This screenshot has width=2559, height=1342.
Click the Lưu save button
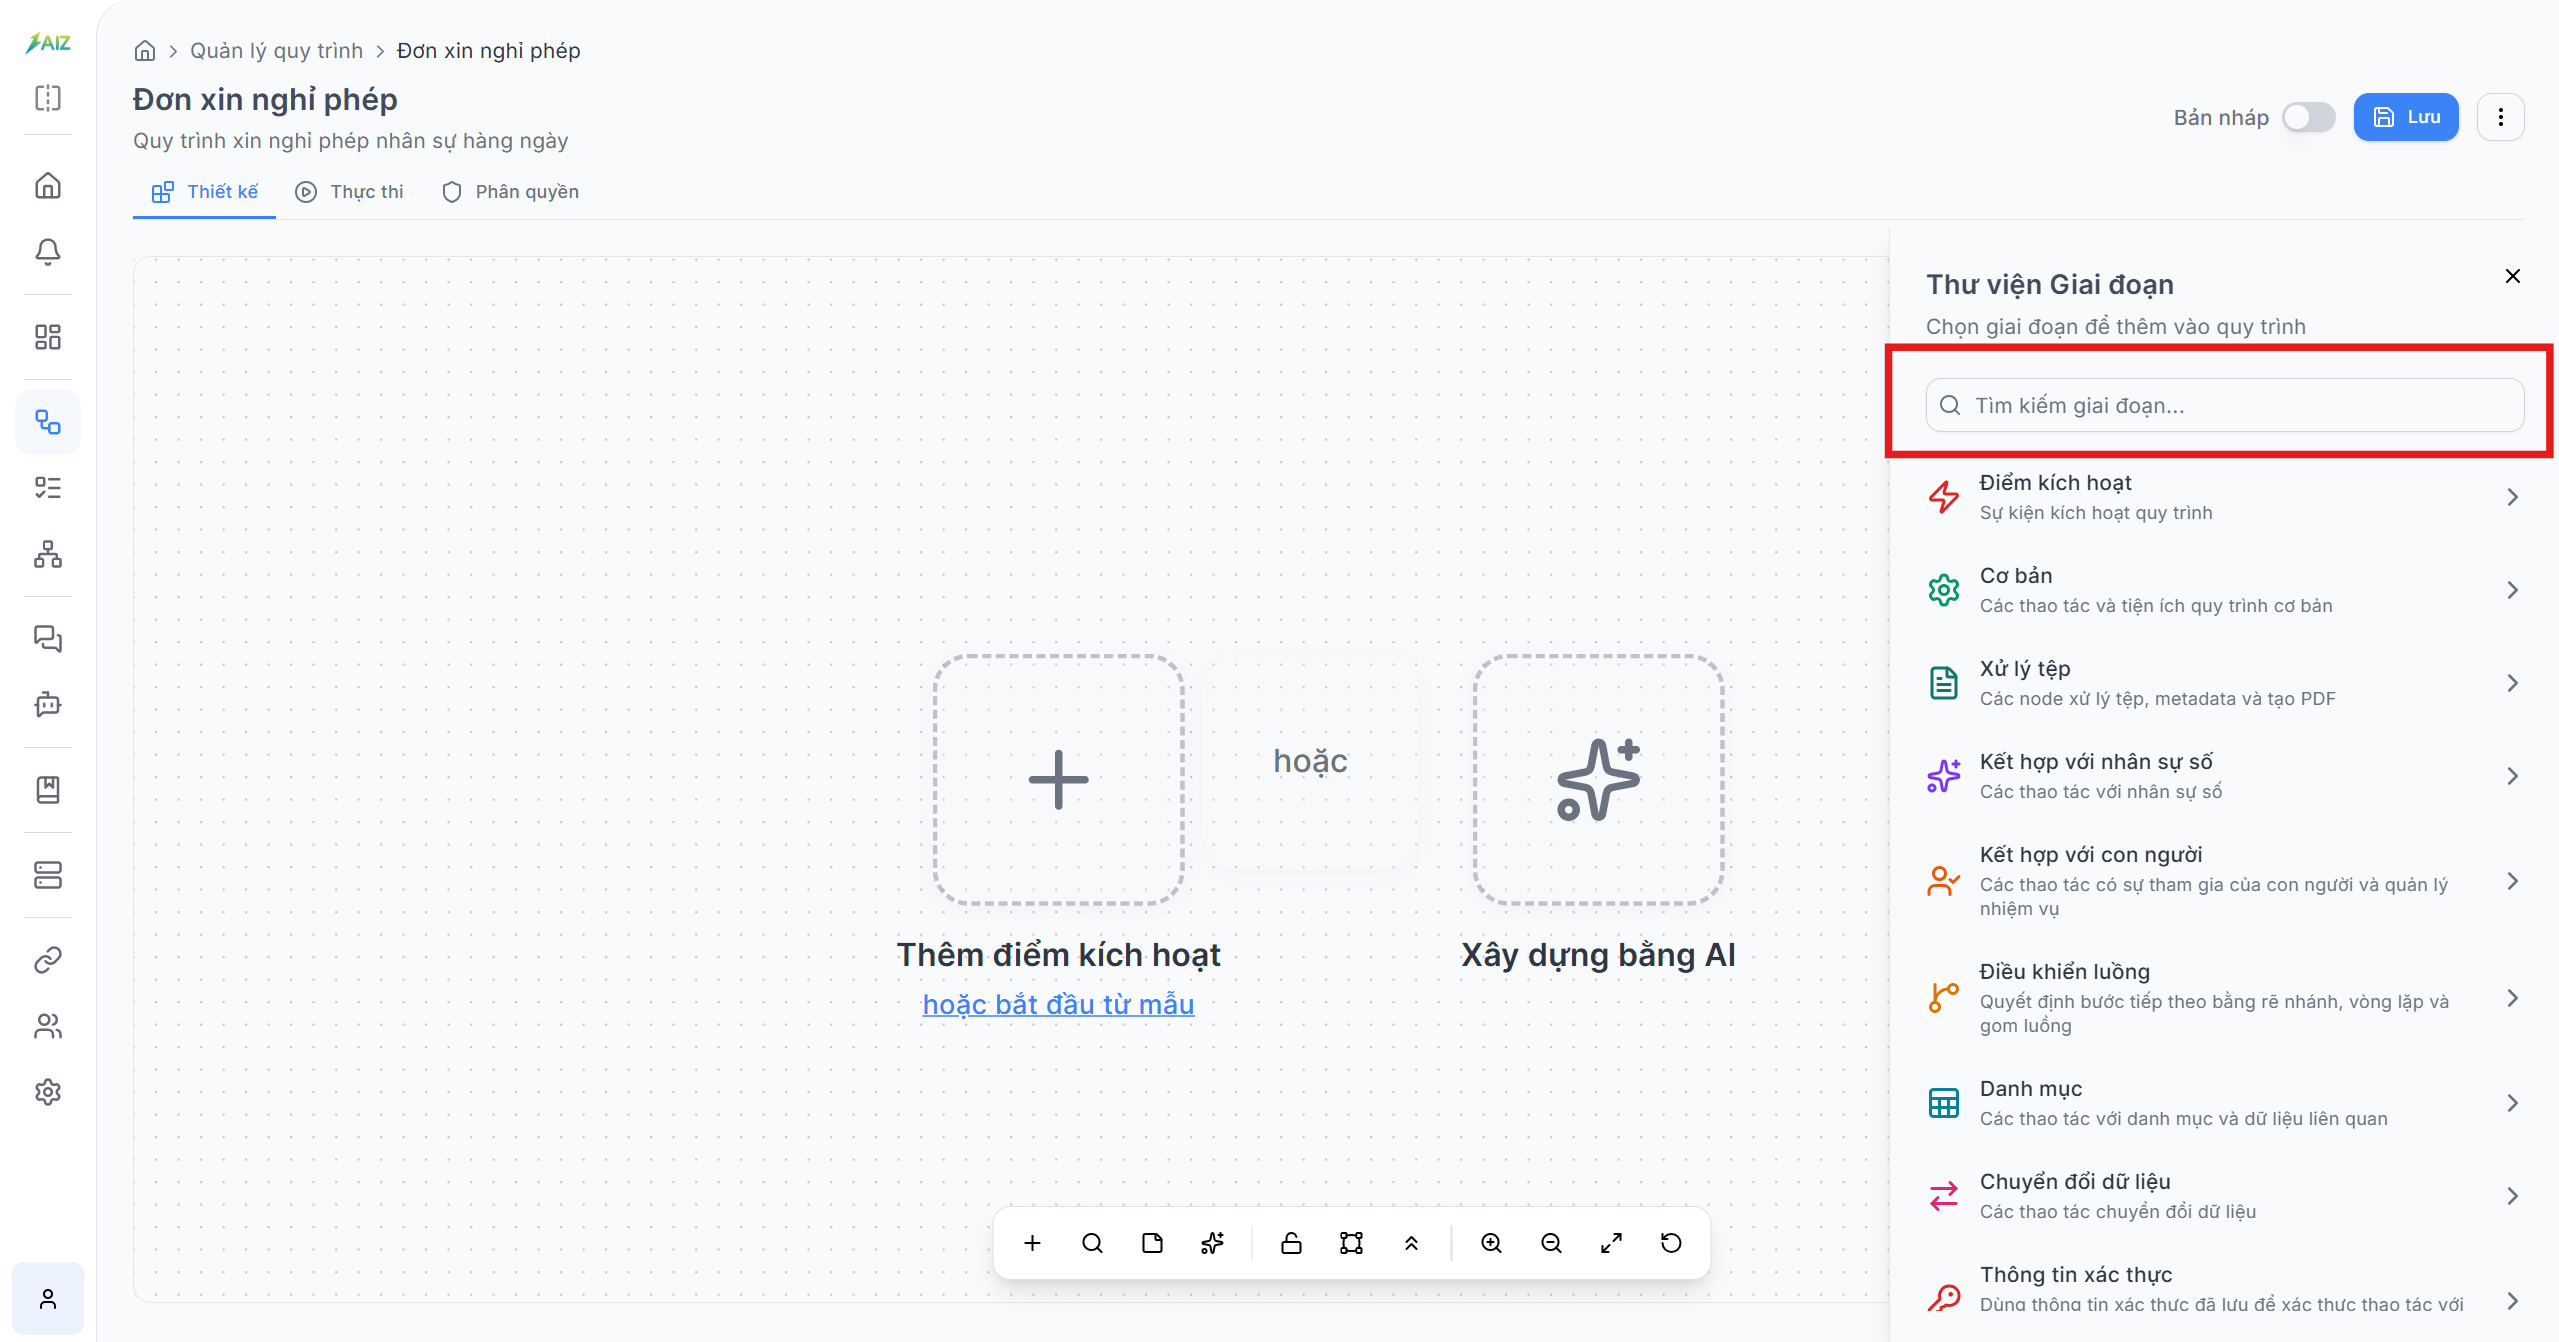tap(2406, 117)
